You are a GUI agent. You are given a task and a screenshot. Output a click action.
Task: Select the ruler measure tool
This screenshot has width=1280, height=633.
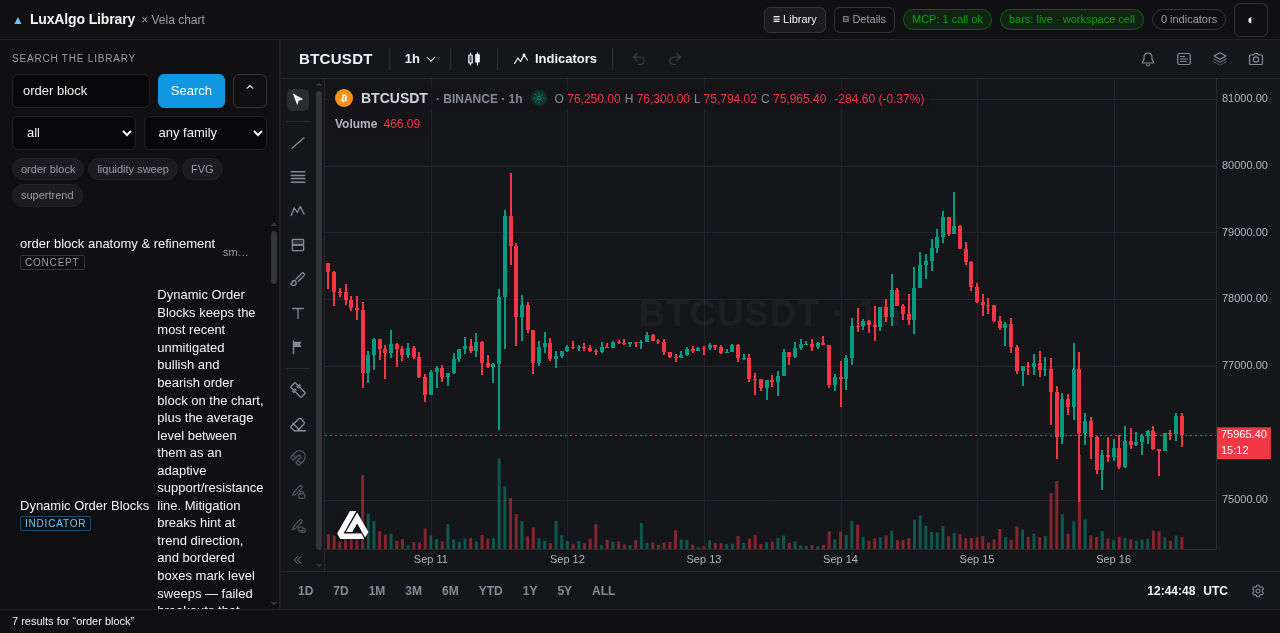coord(298,390)
